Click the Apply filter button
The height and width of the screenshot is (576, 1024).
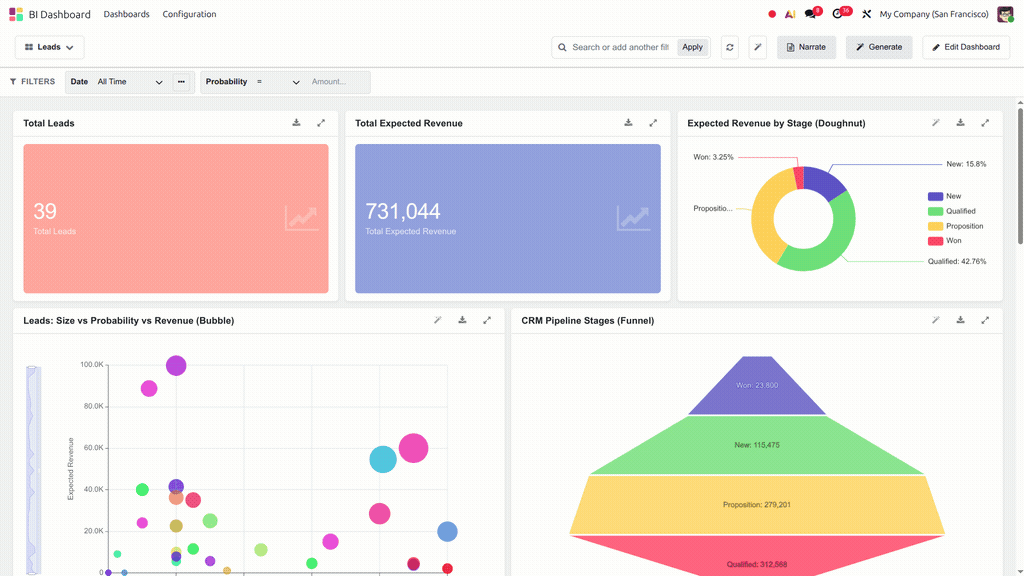click(692, 47)
